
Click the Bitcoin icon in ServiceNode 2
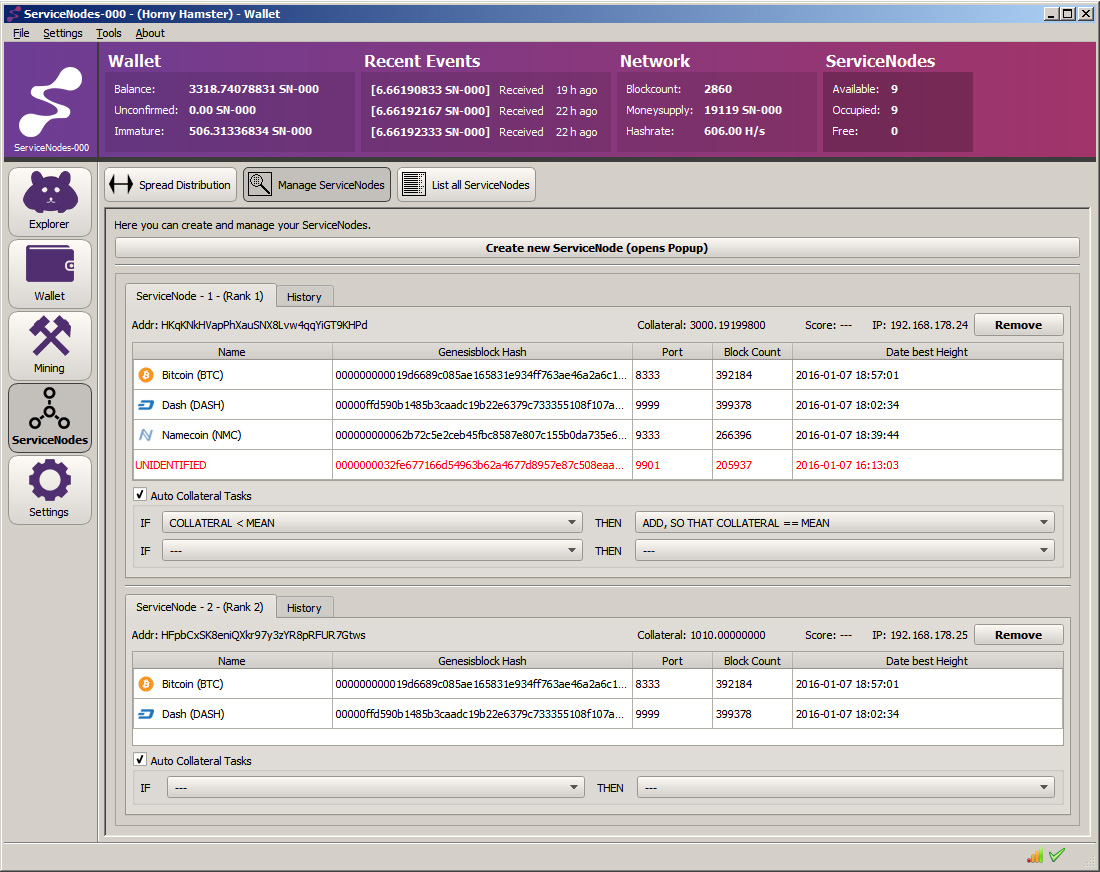point(146,684)
